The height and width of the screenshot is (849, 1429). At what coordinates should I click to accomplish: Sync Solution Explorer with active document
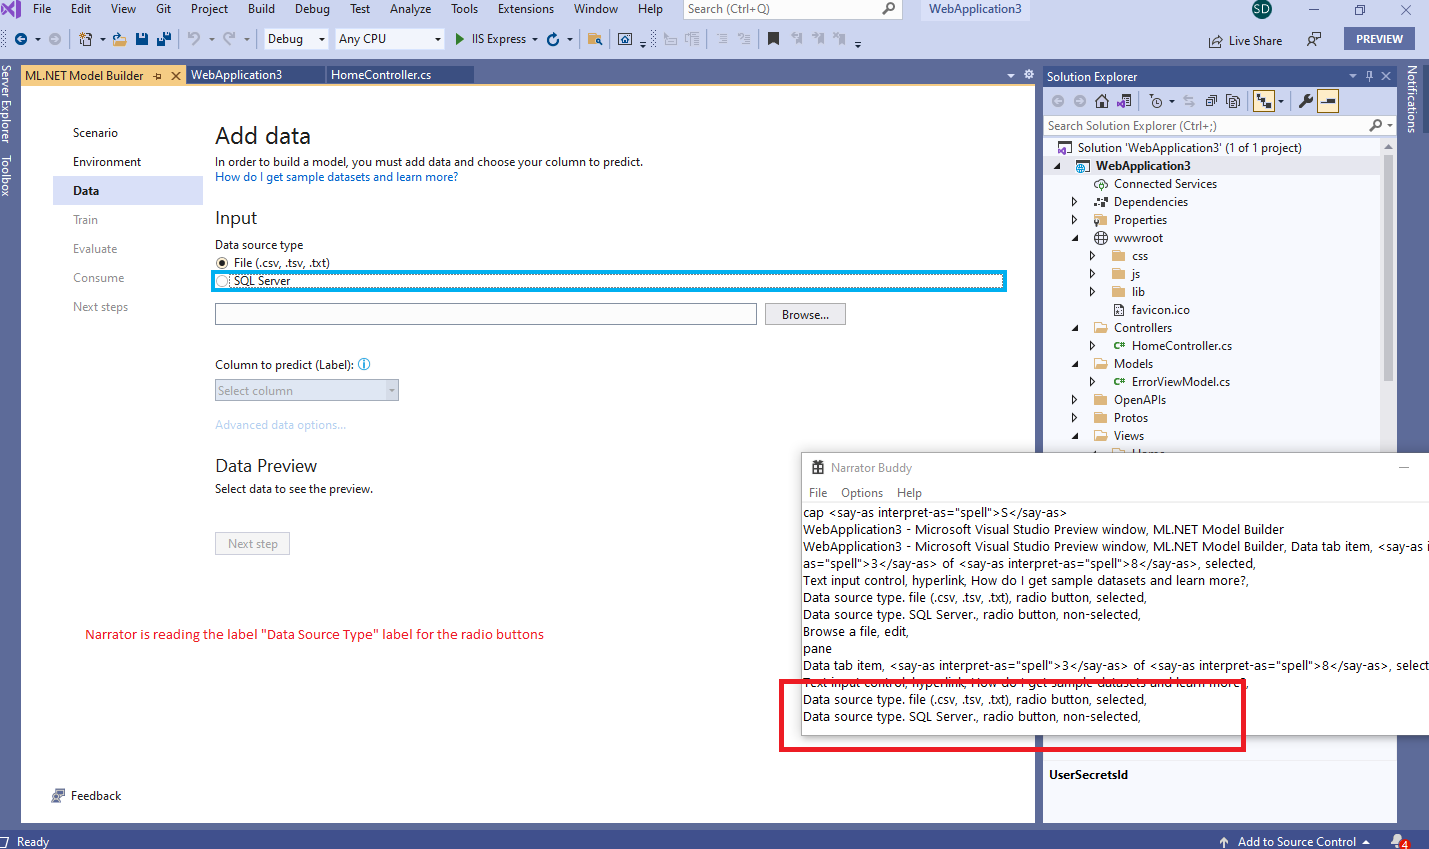tap(1190, 100)
